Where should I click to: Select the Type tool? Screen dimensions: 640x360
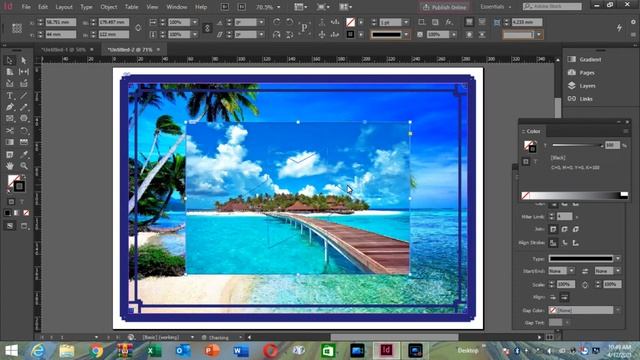10,96
